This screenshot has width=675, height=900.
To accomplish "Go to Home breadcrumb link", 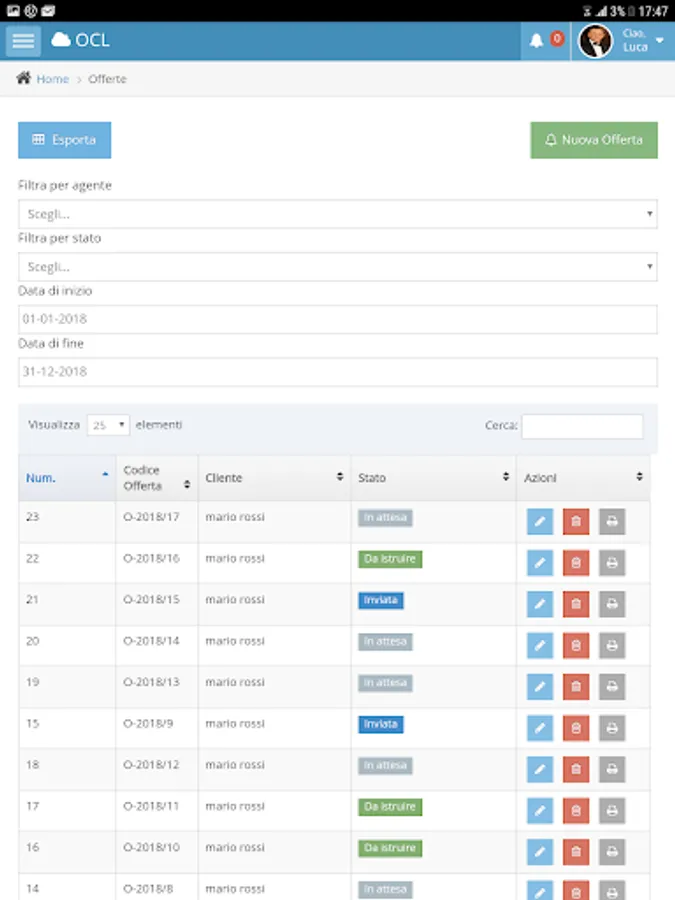I will pyautogui.click(x=53, y=79).
